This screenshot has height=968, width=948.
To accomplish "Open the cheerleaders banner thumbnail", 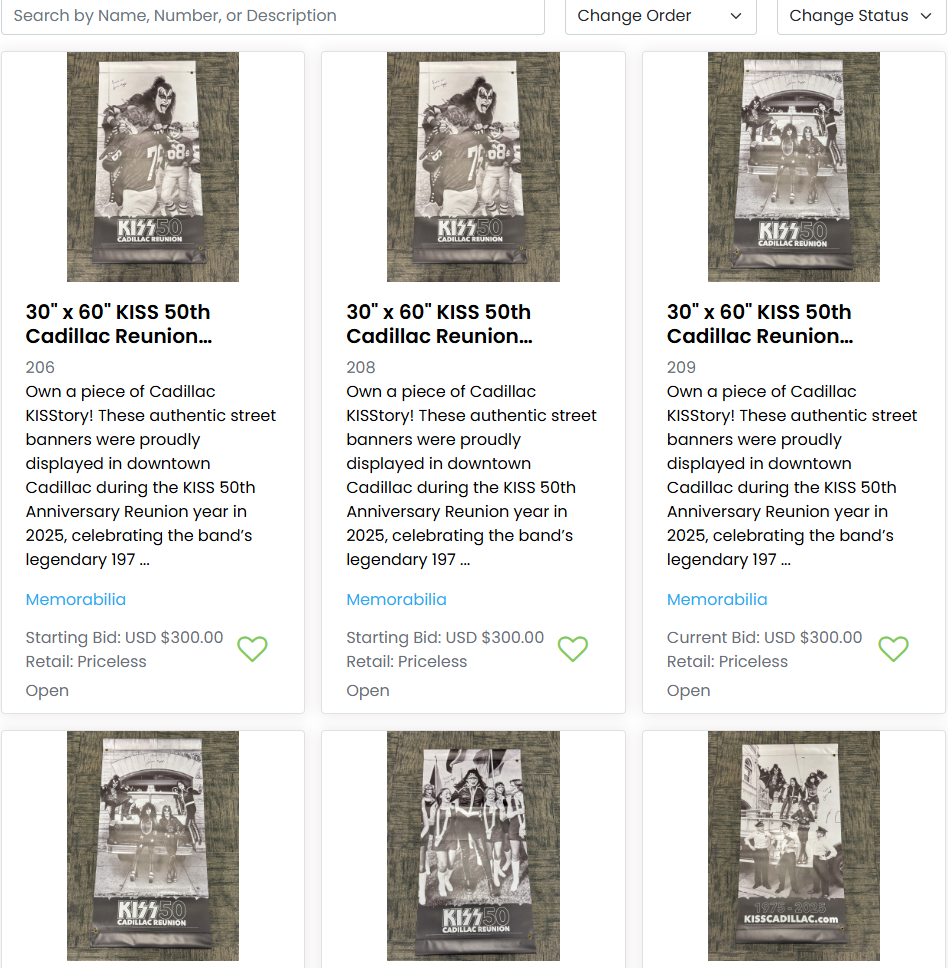I will [473, 846].
